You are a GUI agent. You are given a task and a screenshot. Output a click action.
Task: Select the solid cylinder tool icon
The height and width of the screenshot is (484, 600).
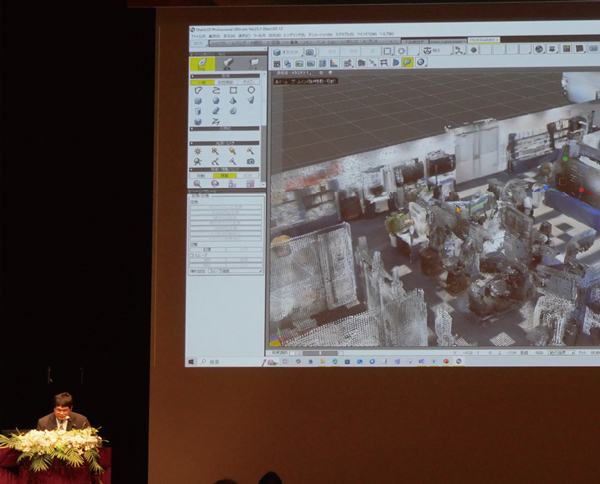[x=198, y=121]
